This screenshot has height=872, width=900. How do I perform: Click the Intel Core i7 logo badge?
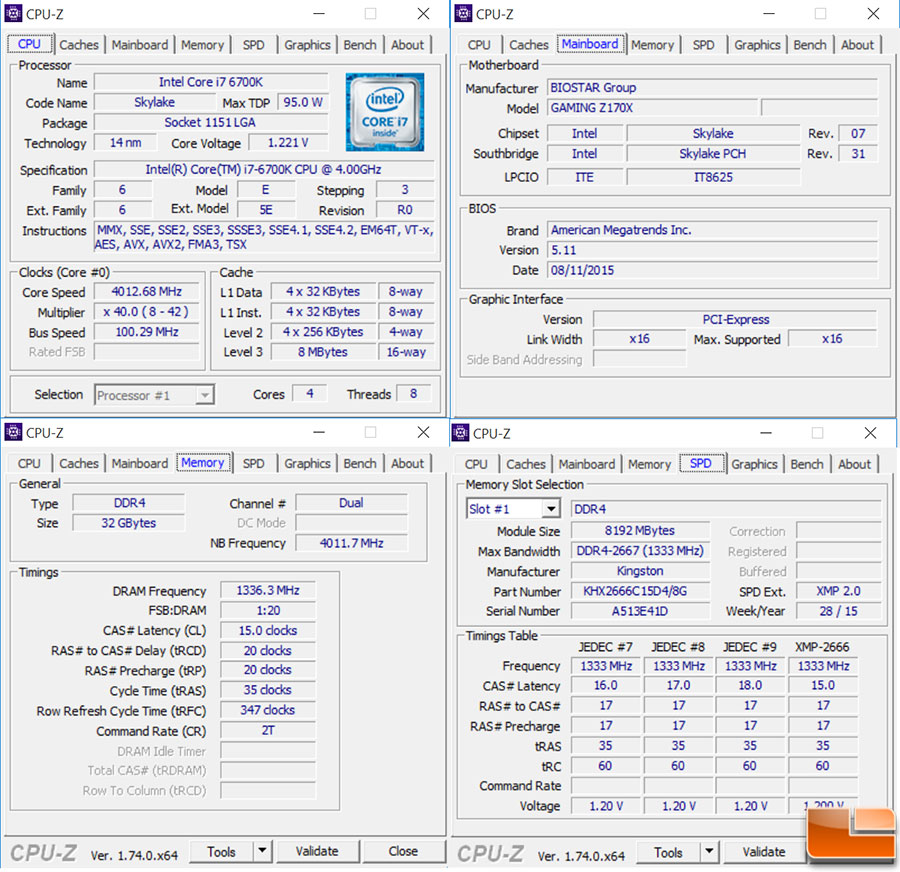[x=385, y=112]
